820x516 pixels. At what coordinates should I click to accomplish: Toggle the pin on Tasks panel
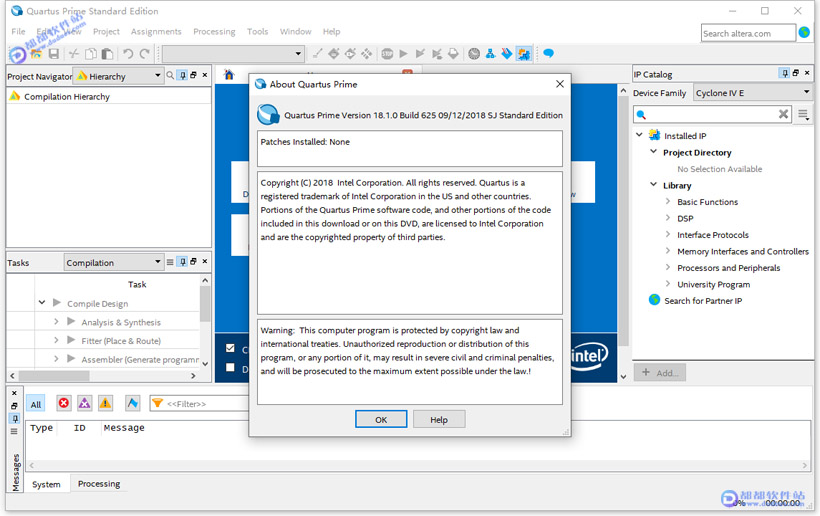(183, 262)
